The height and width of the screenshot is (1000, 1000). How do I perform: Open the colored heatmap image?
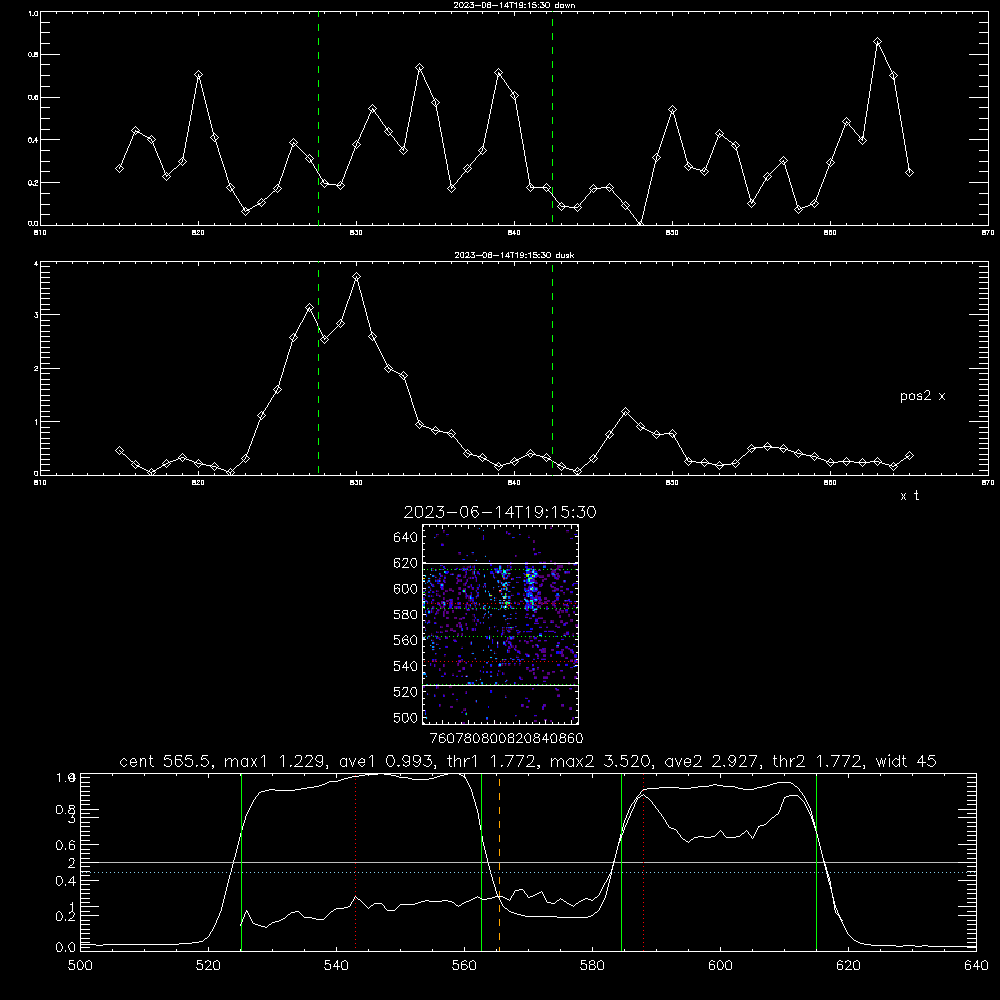click(501, 624)
